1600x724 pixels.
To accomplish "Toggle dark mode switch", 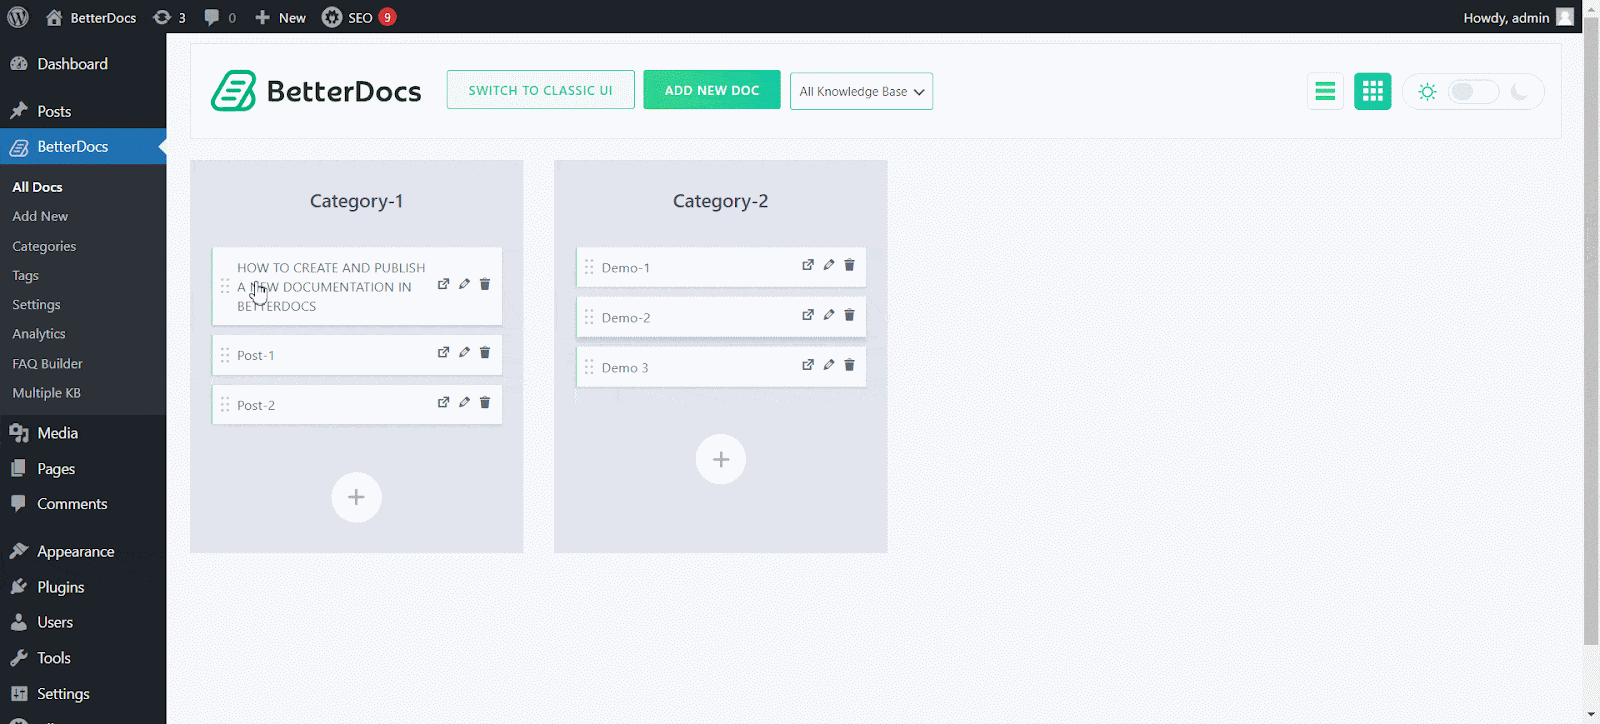I will click(1474, 91).
